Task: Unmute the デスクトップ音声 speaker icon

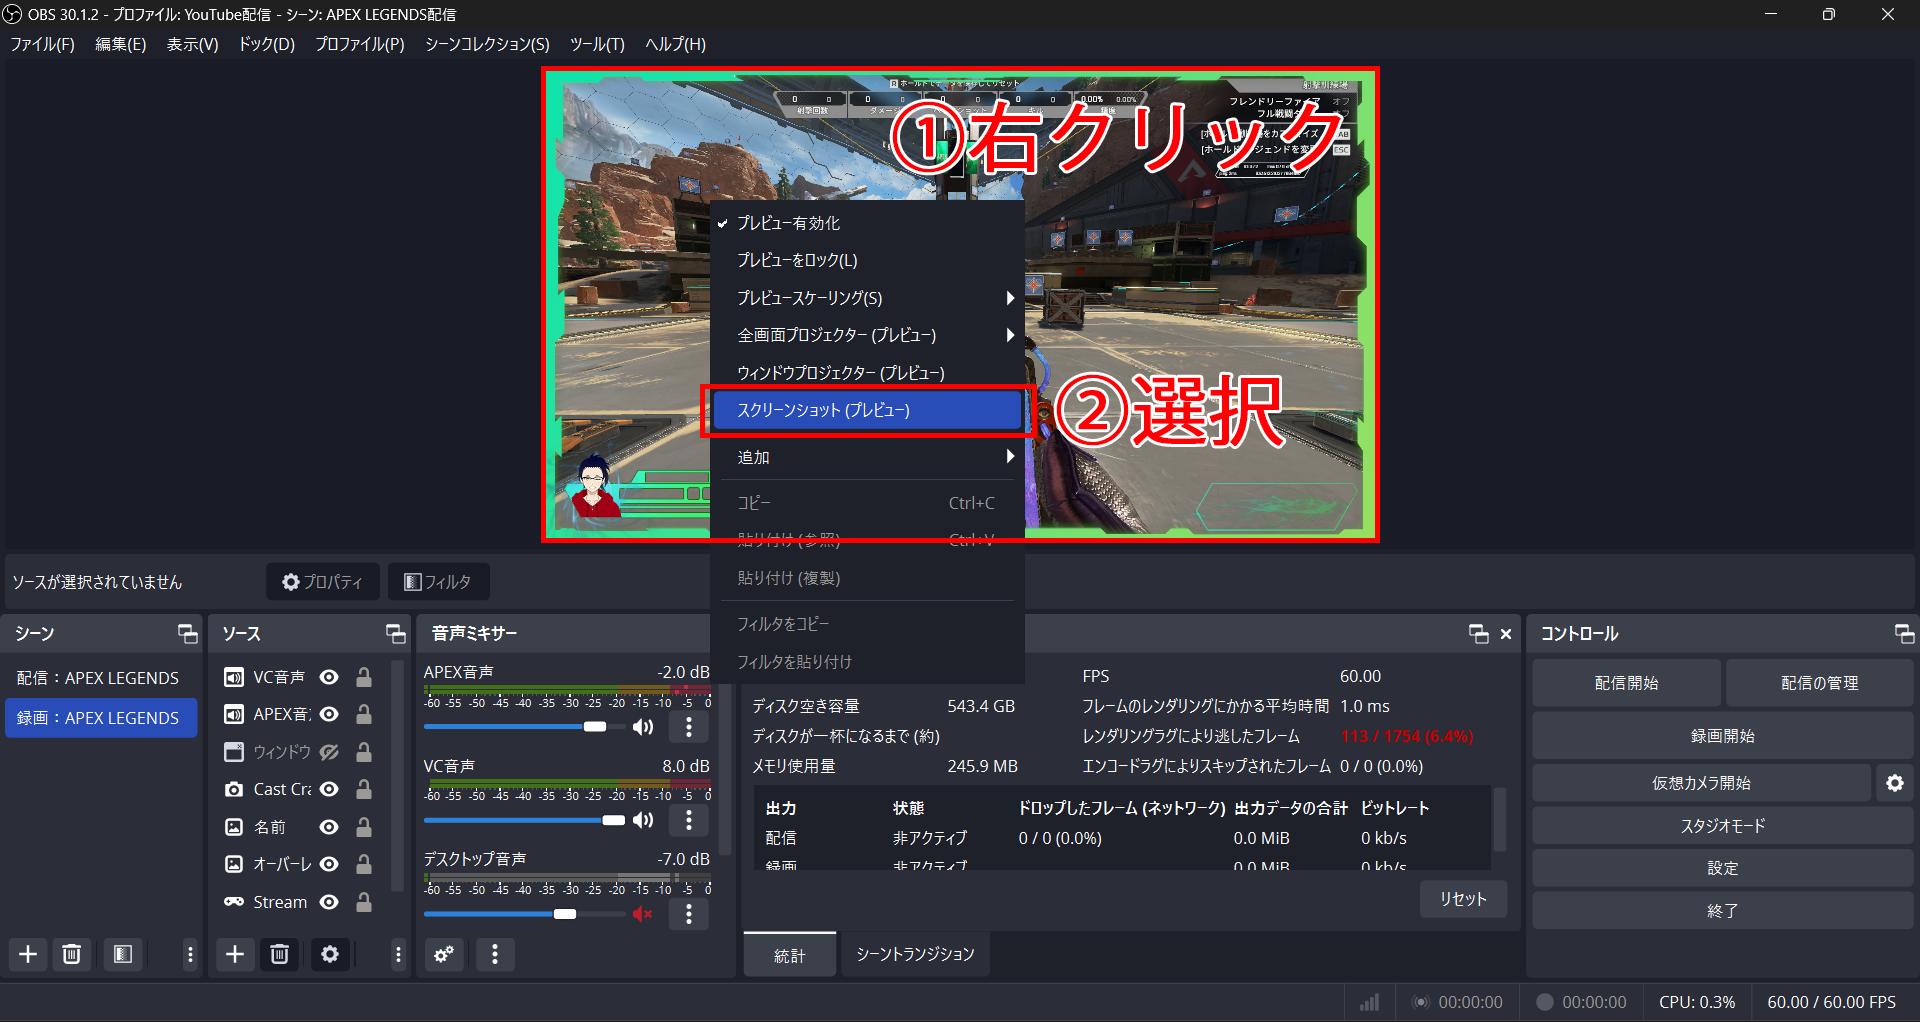Action: (643, 914)
